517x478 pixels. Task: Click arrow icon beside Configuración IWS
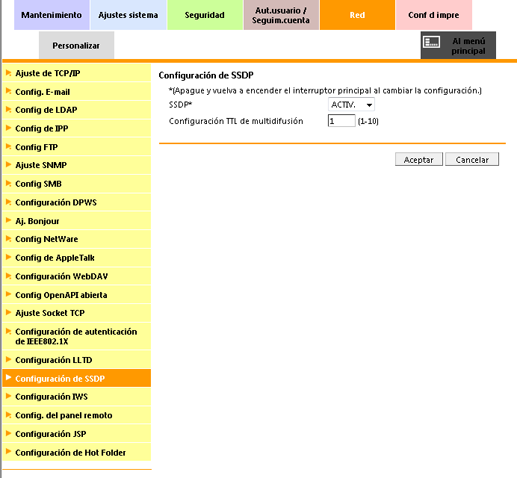pos(9,396)
